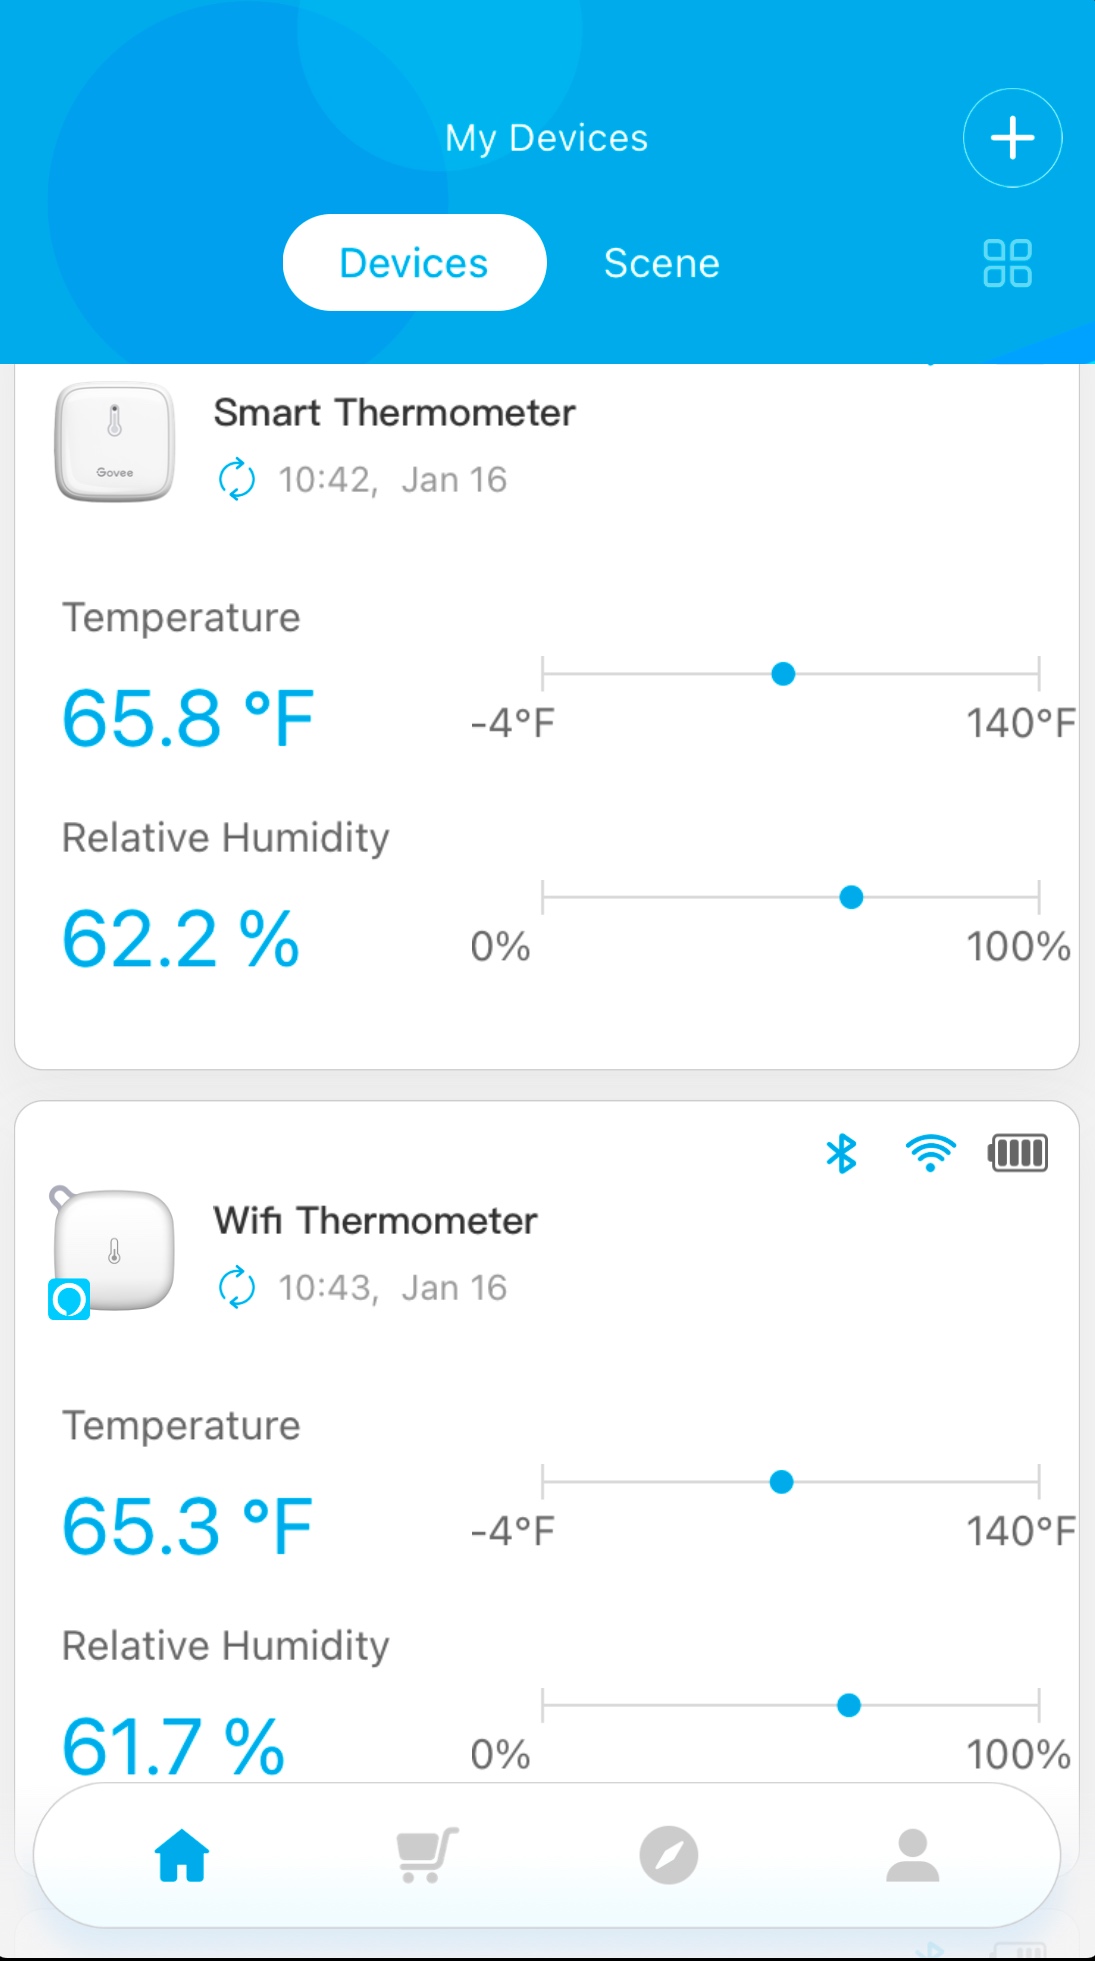This screenshot has height=1961, width=1095.
Task: Open the compass discover tab
Action: [x=669, y=1855]
